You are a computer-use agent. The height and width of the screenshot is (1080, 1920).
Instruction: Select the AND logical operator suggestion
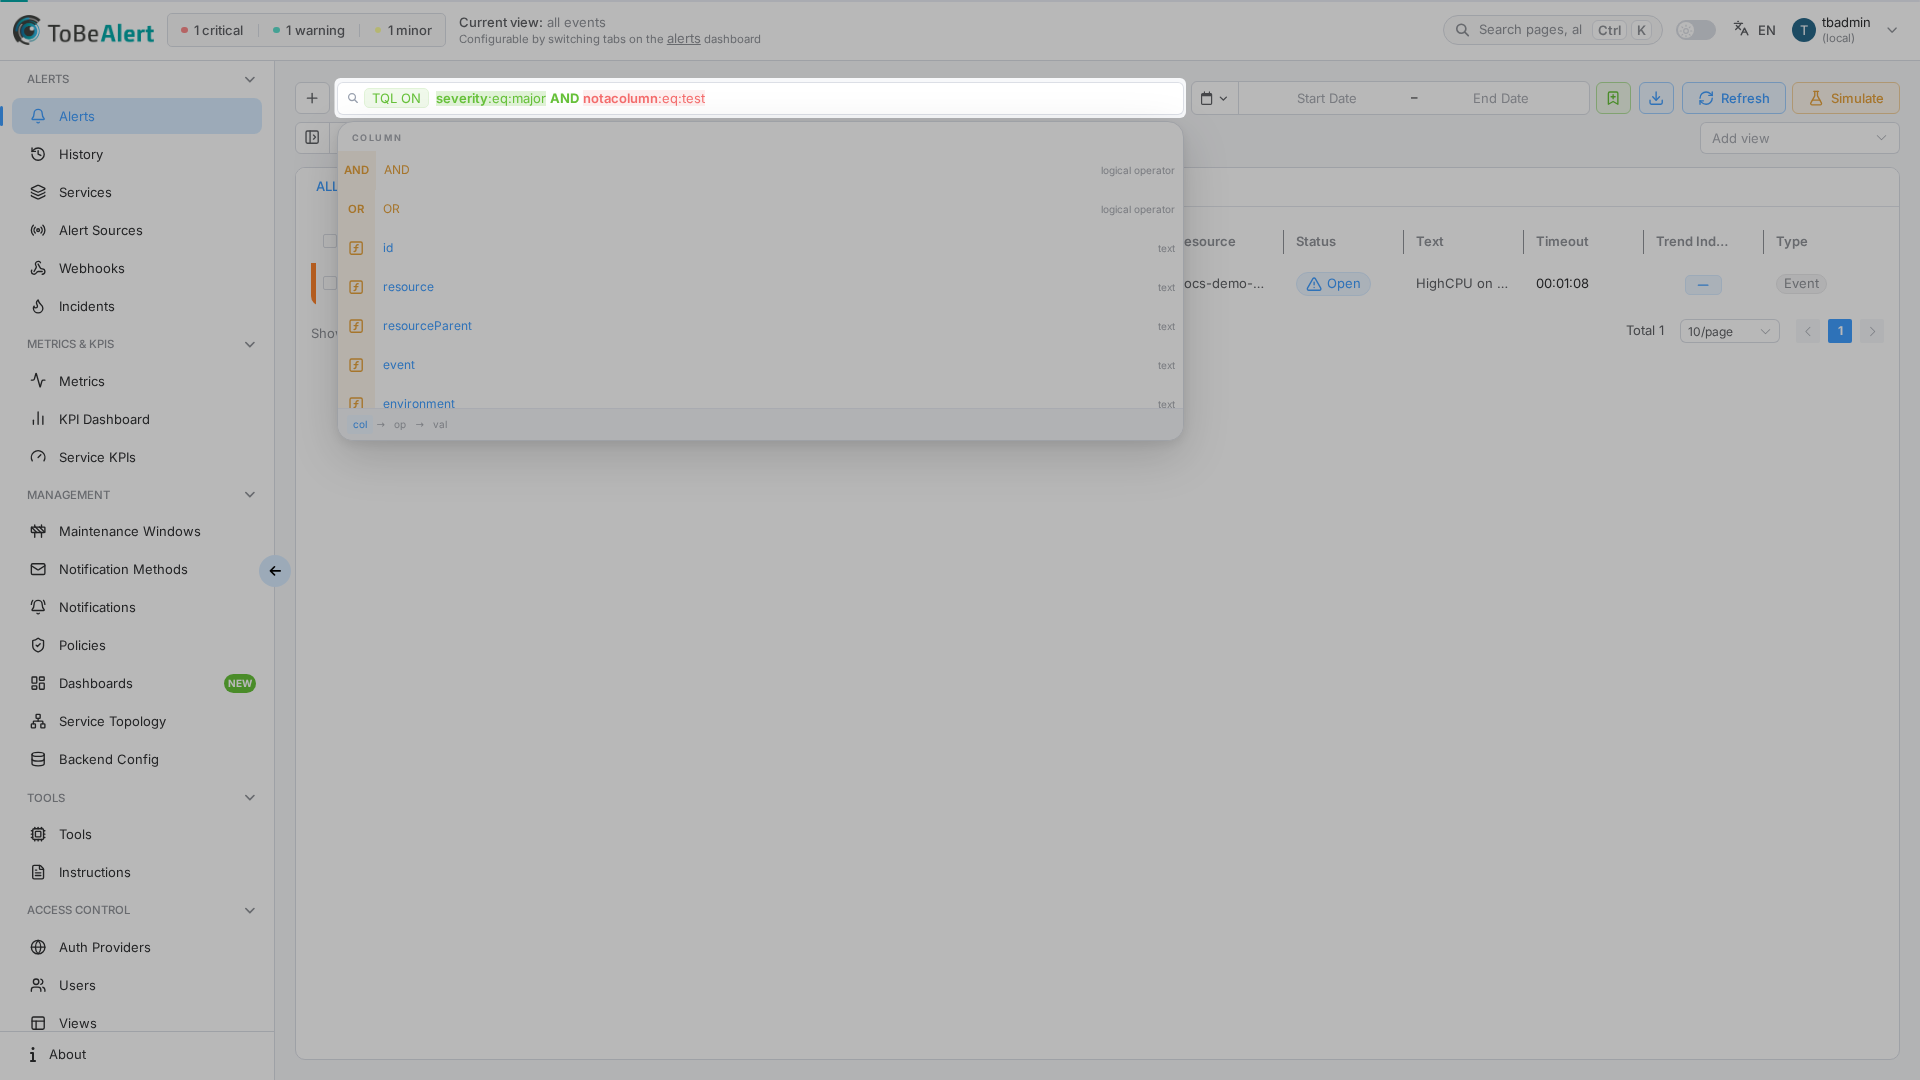[760, 170]
